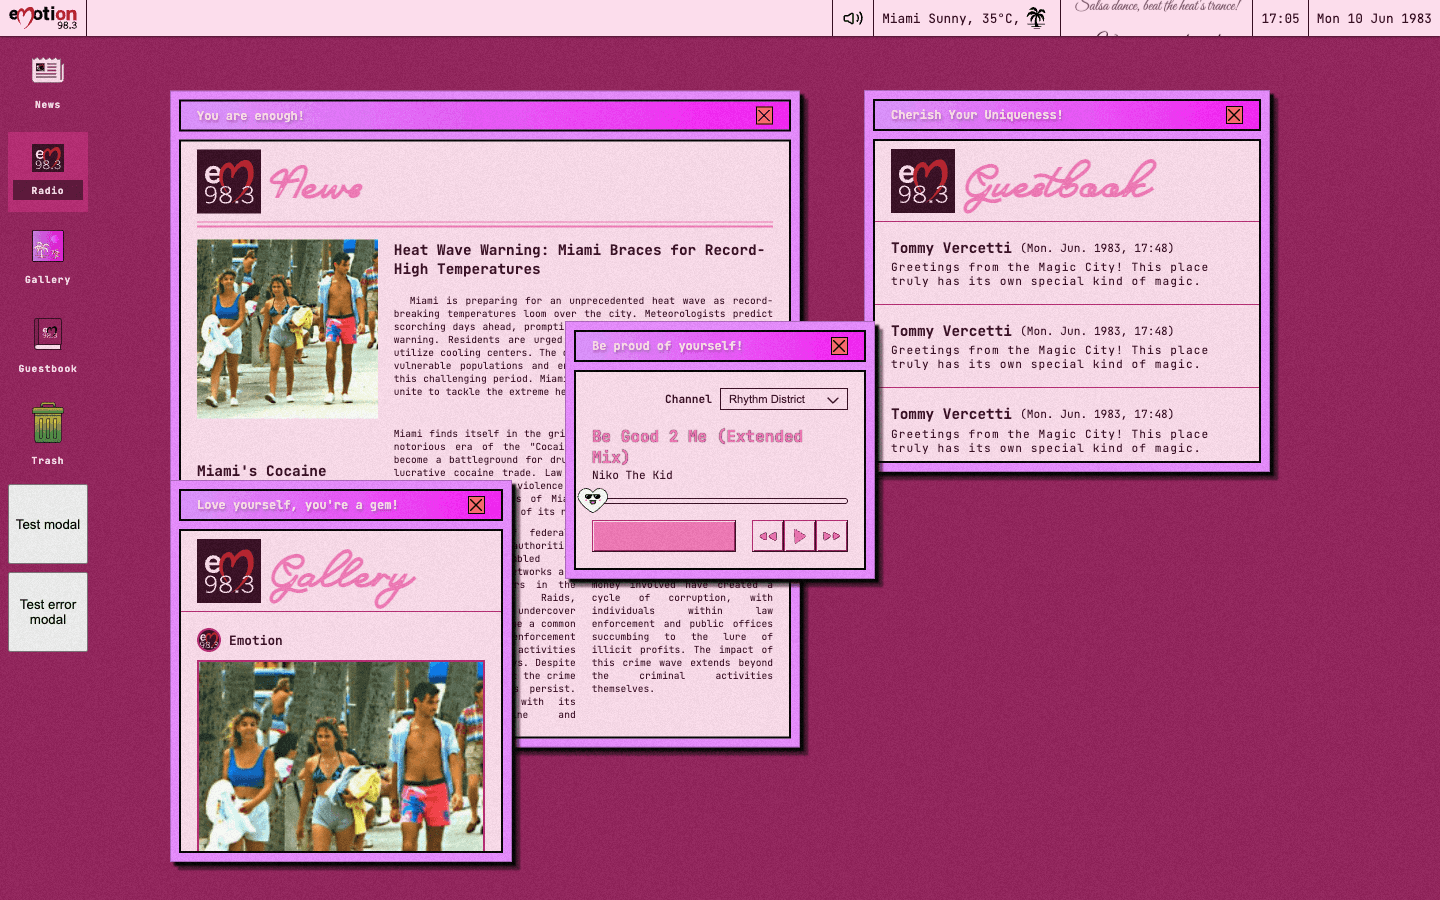Click the heat wave article photo in News
Viewport: 1440px width, 900px height.
tap(287, 329)
